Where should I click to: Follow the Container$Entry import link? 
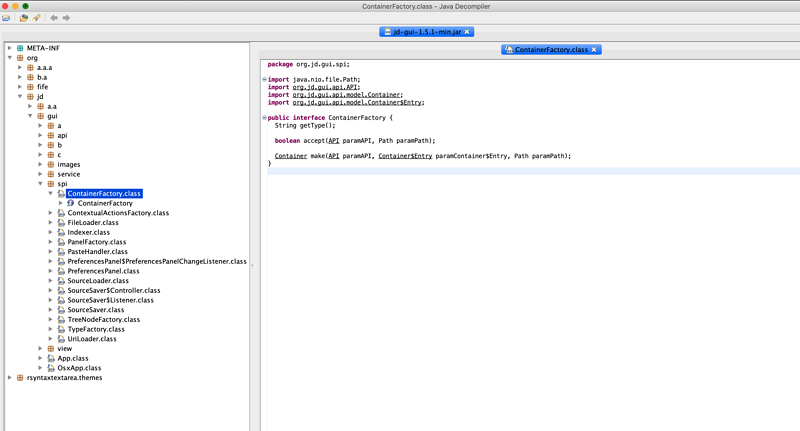[x=358, y=102]
